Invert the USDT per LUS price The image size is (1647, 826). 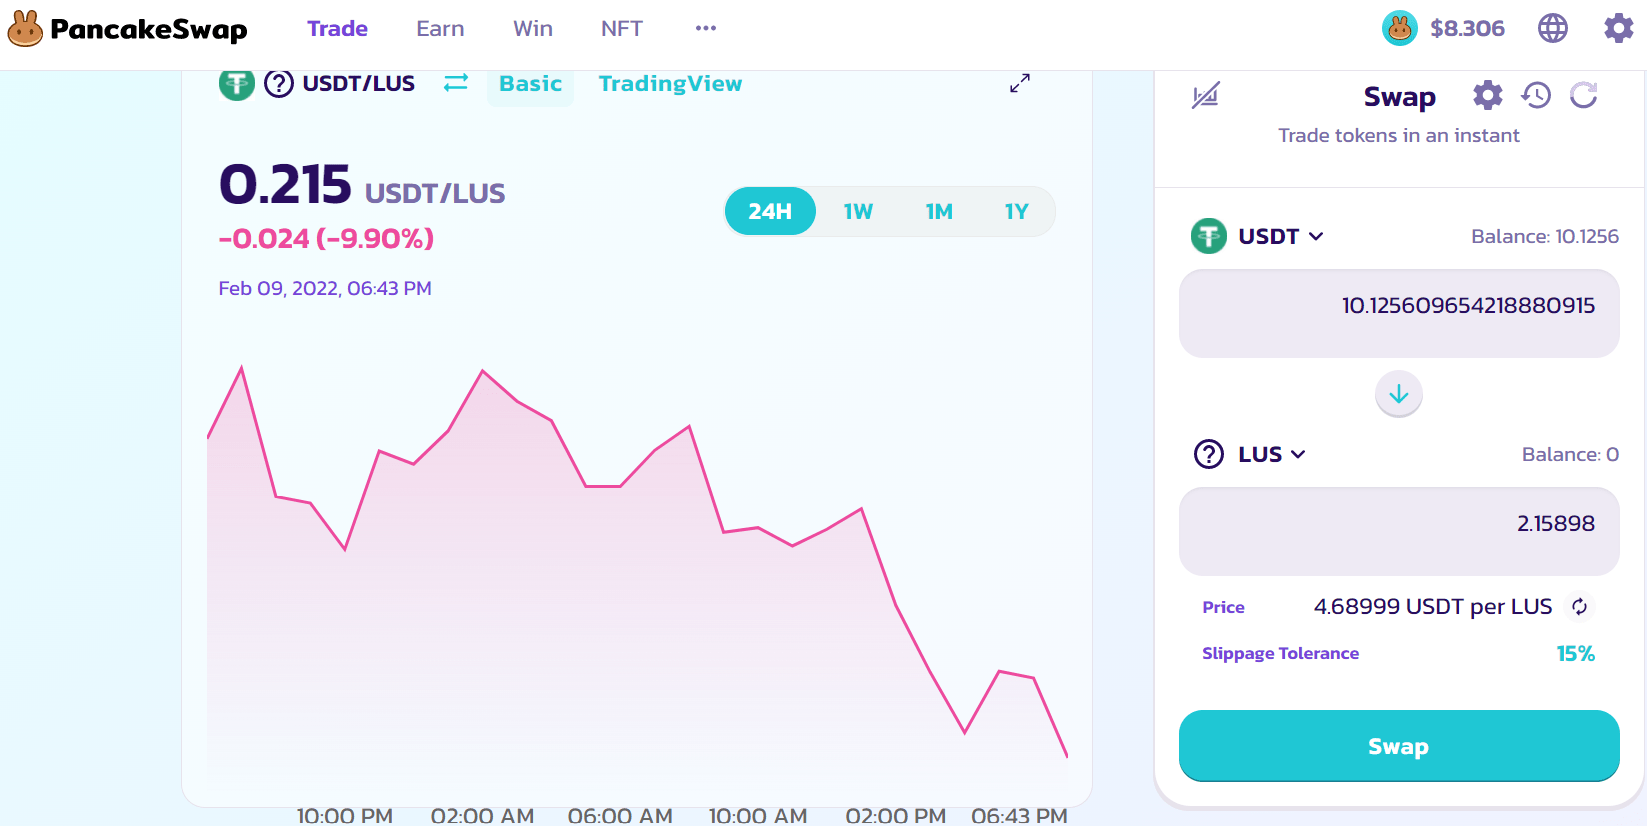tap(1579, 607)
